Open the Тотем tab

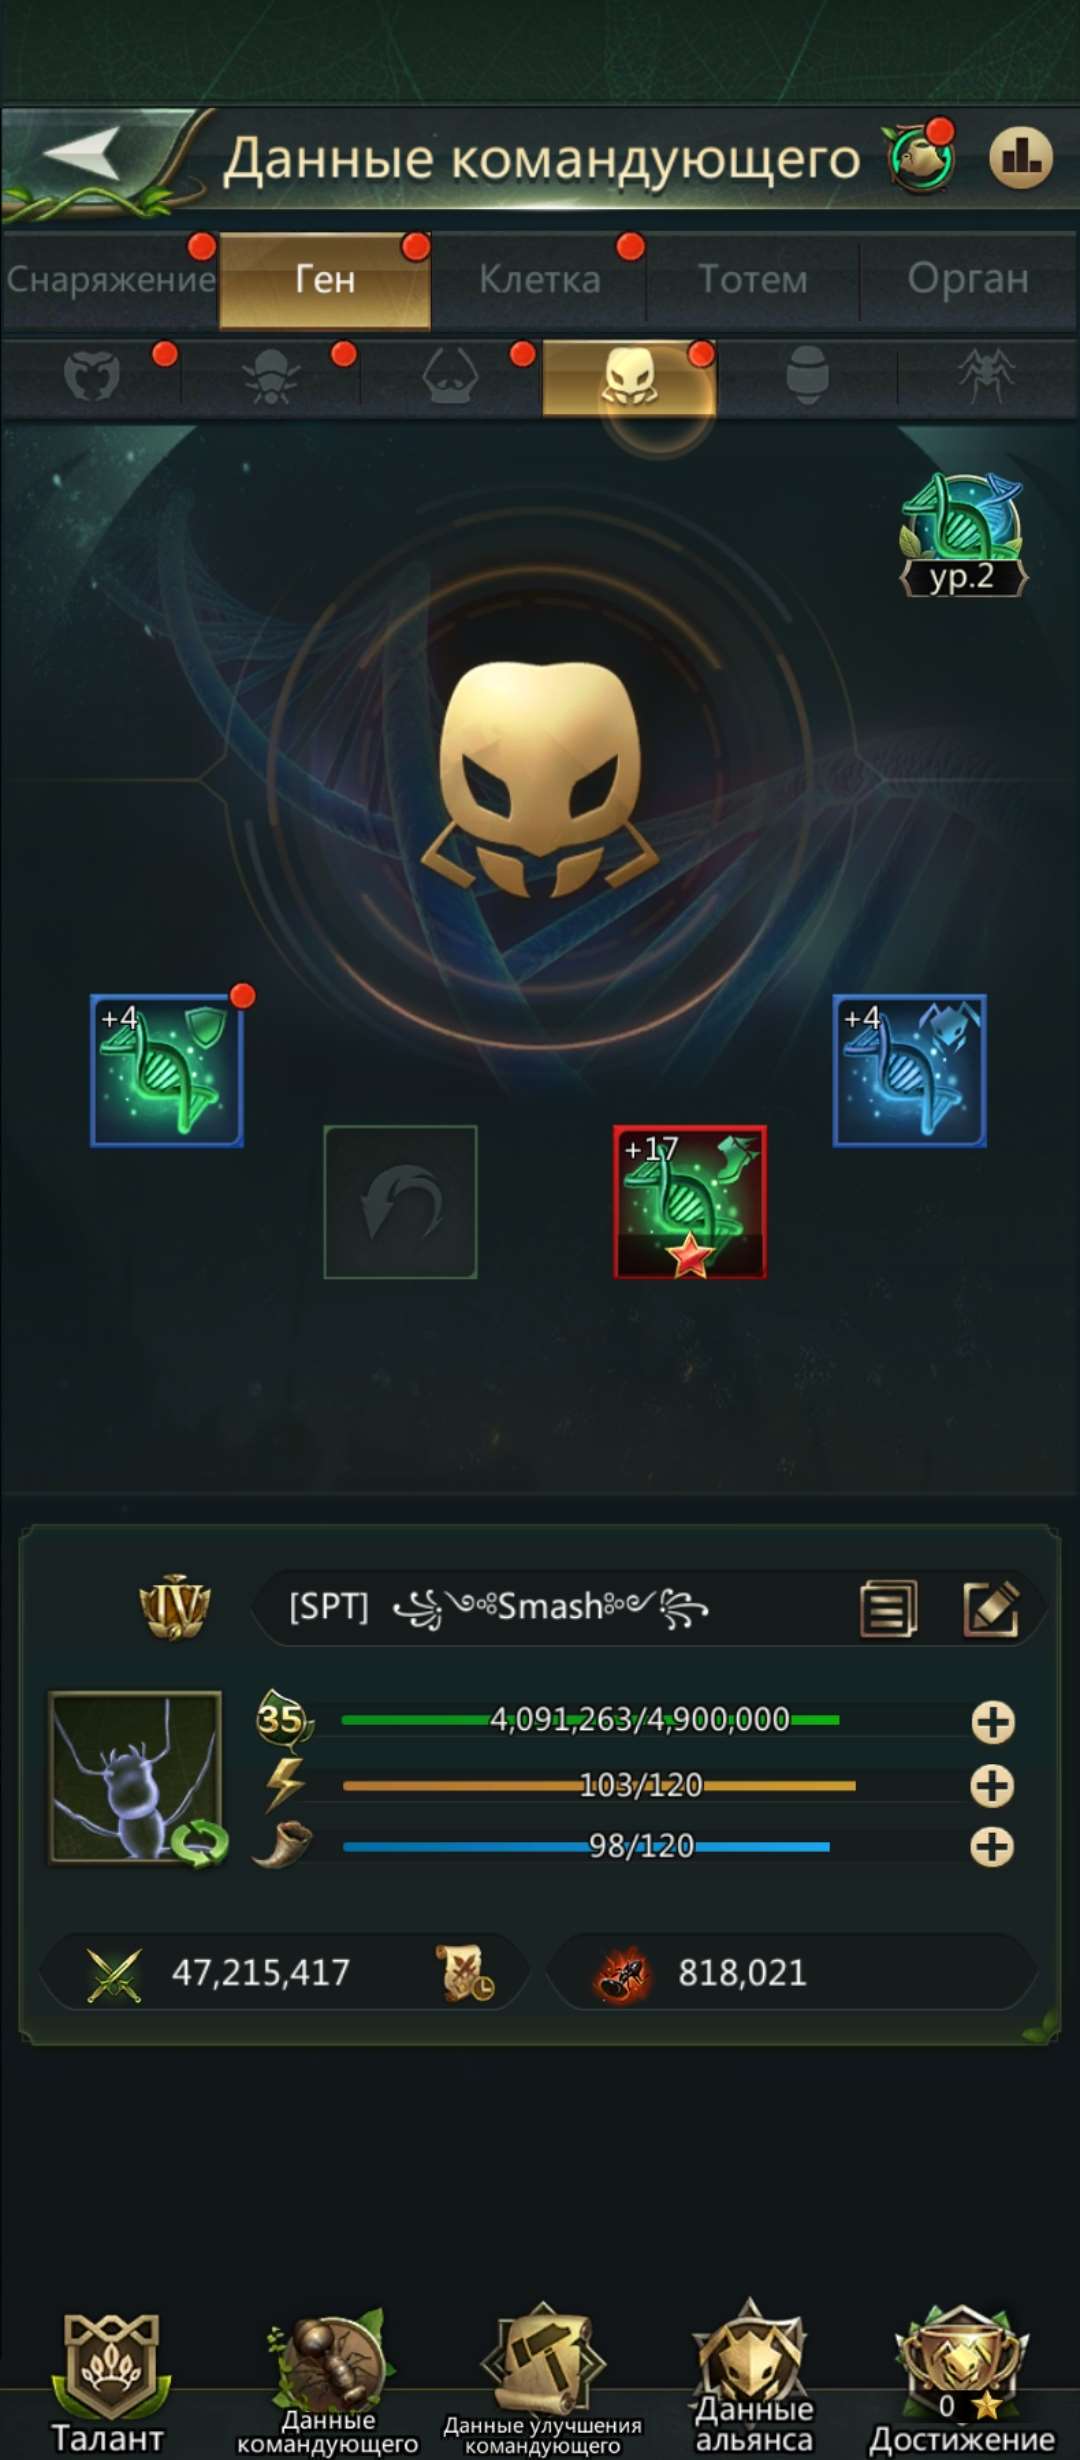click(753, 279)
